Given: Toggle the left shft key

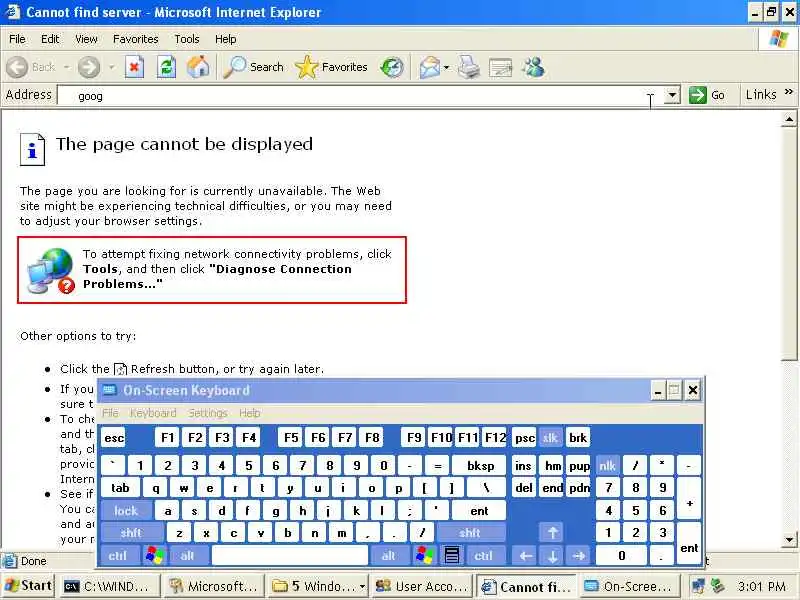Looking at the screenshot, I should (x=131, y=533).
